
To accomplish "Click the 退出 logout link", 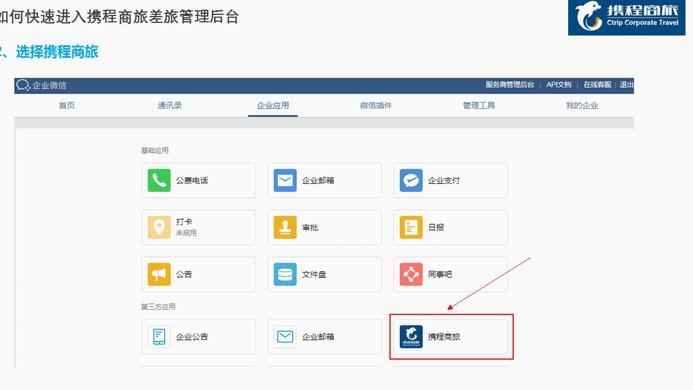I will [626, 84].
